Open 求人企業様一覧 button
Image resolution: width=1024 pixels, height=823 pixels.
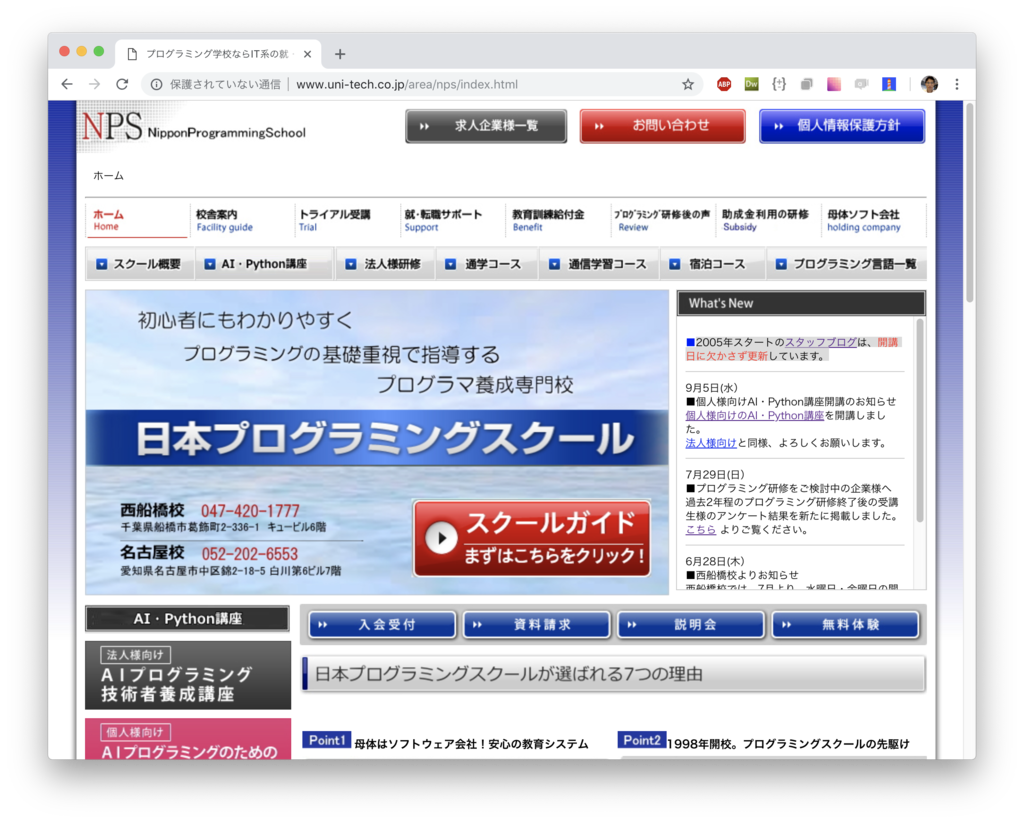pyautogui.click(x=486, y=126)
